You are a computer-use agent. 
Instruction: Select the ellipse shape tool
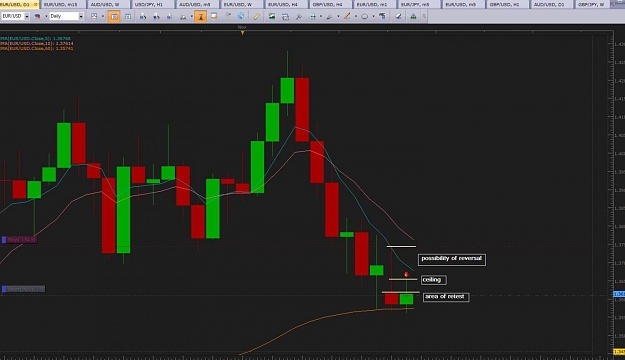click(x=364, y=16)
